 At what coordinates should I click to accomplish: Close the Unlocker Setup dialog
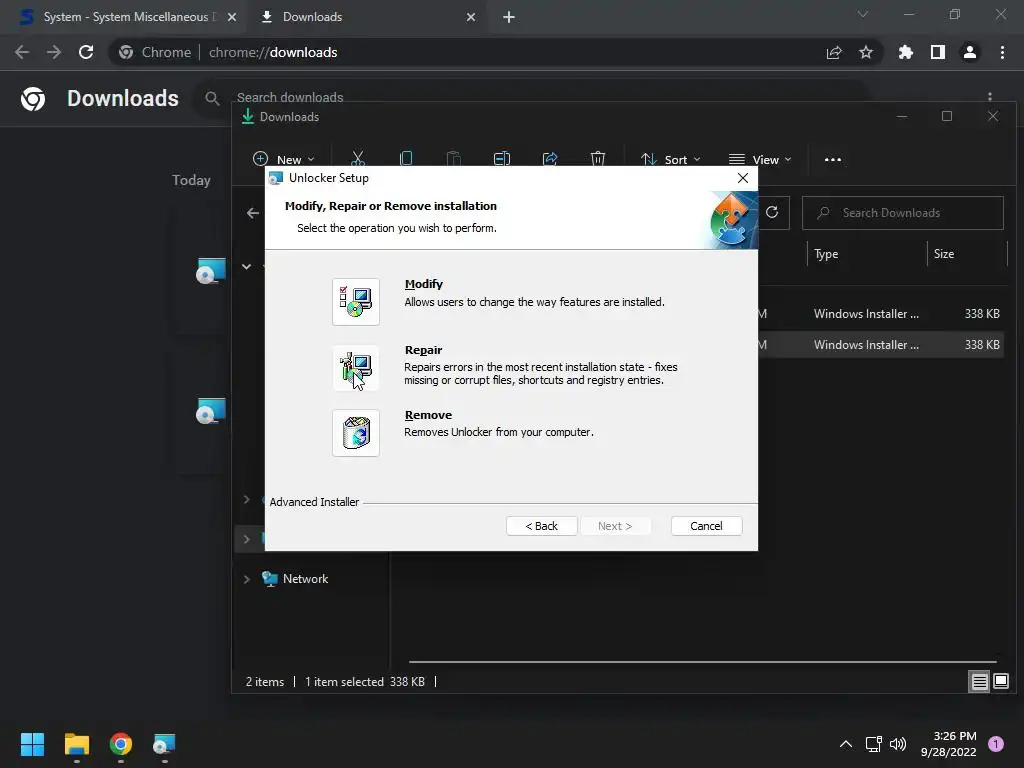(x=743, y=178)
